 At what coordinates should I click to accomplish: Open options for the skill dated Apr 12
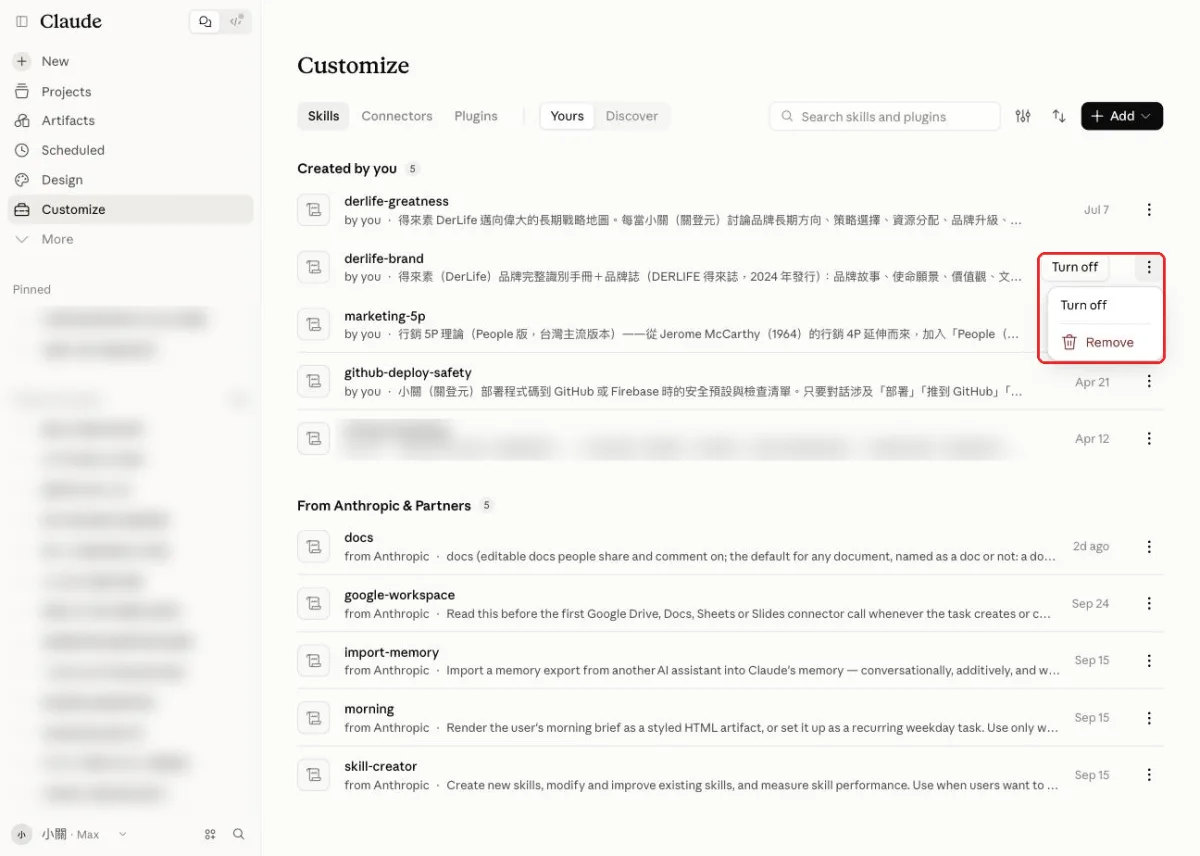pos(1149,439)
